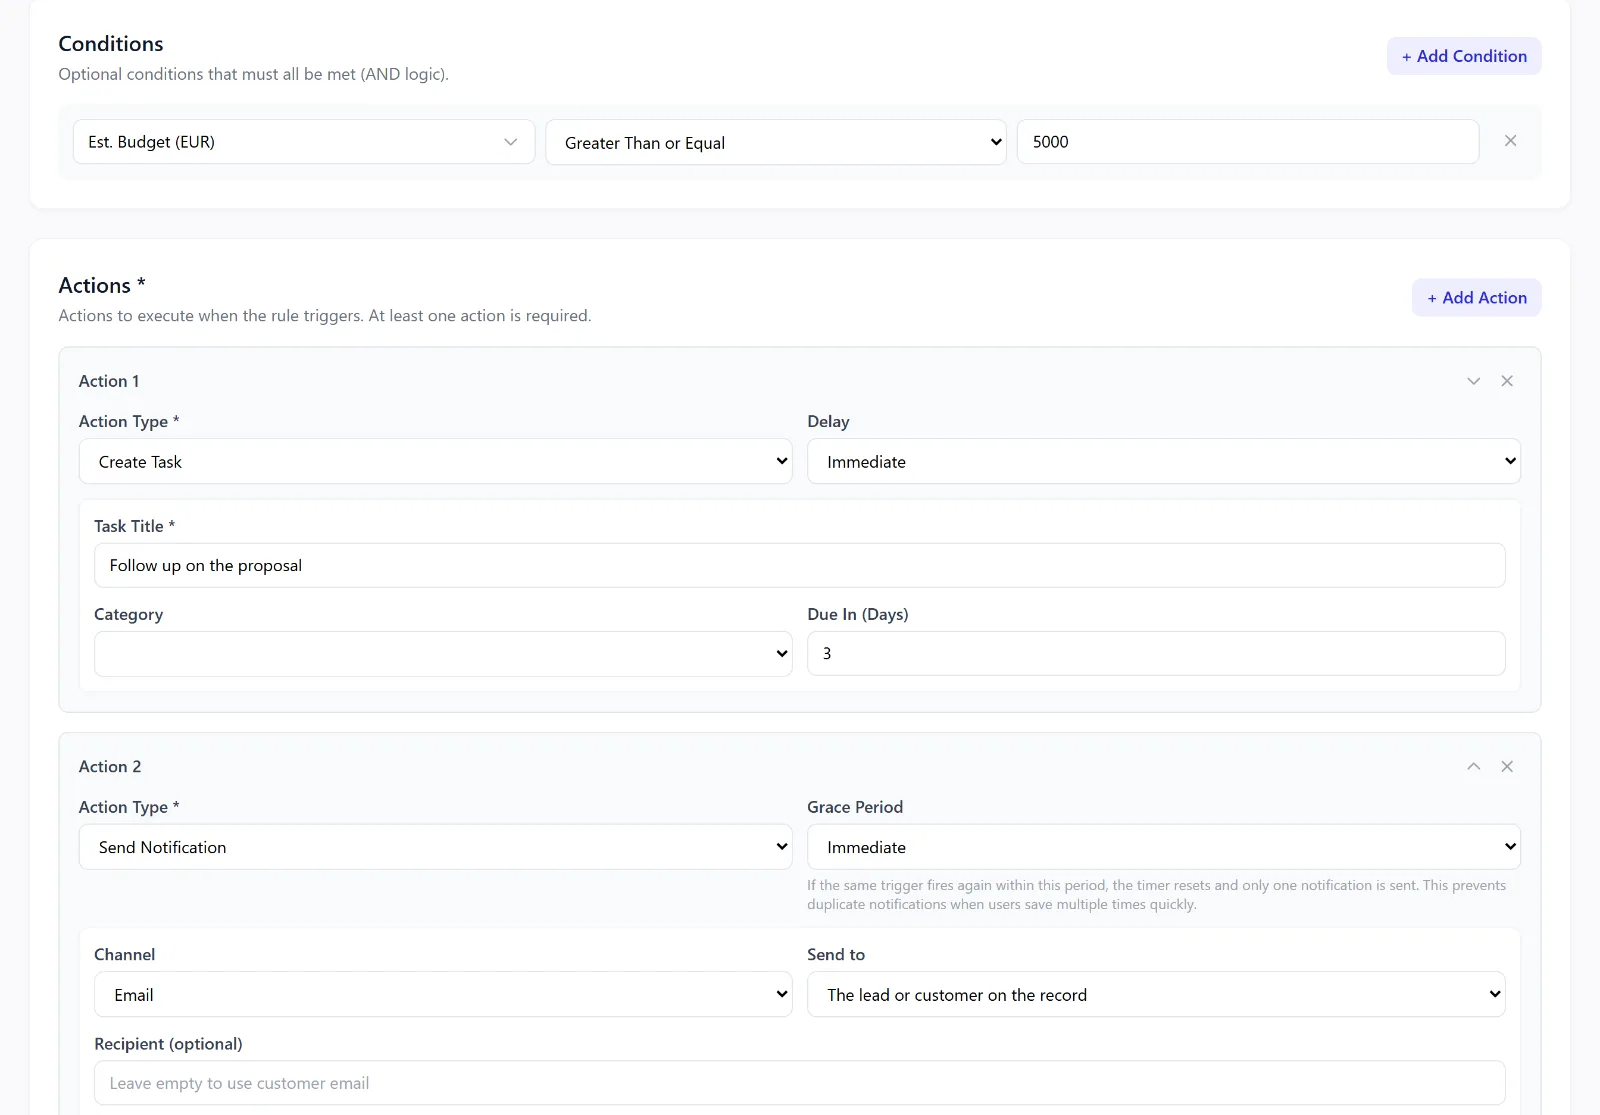This screenshot has height=1115, width=1600.
Task: Click the Add Condition button
Action: [1464, 56]
